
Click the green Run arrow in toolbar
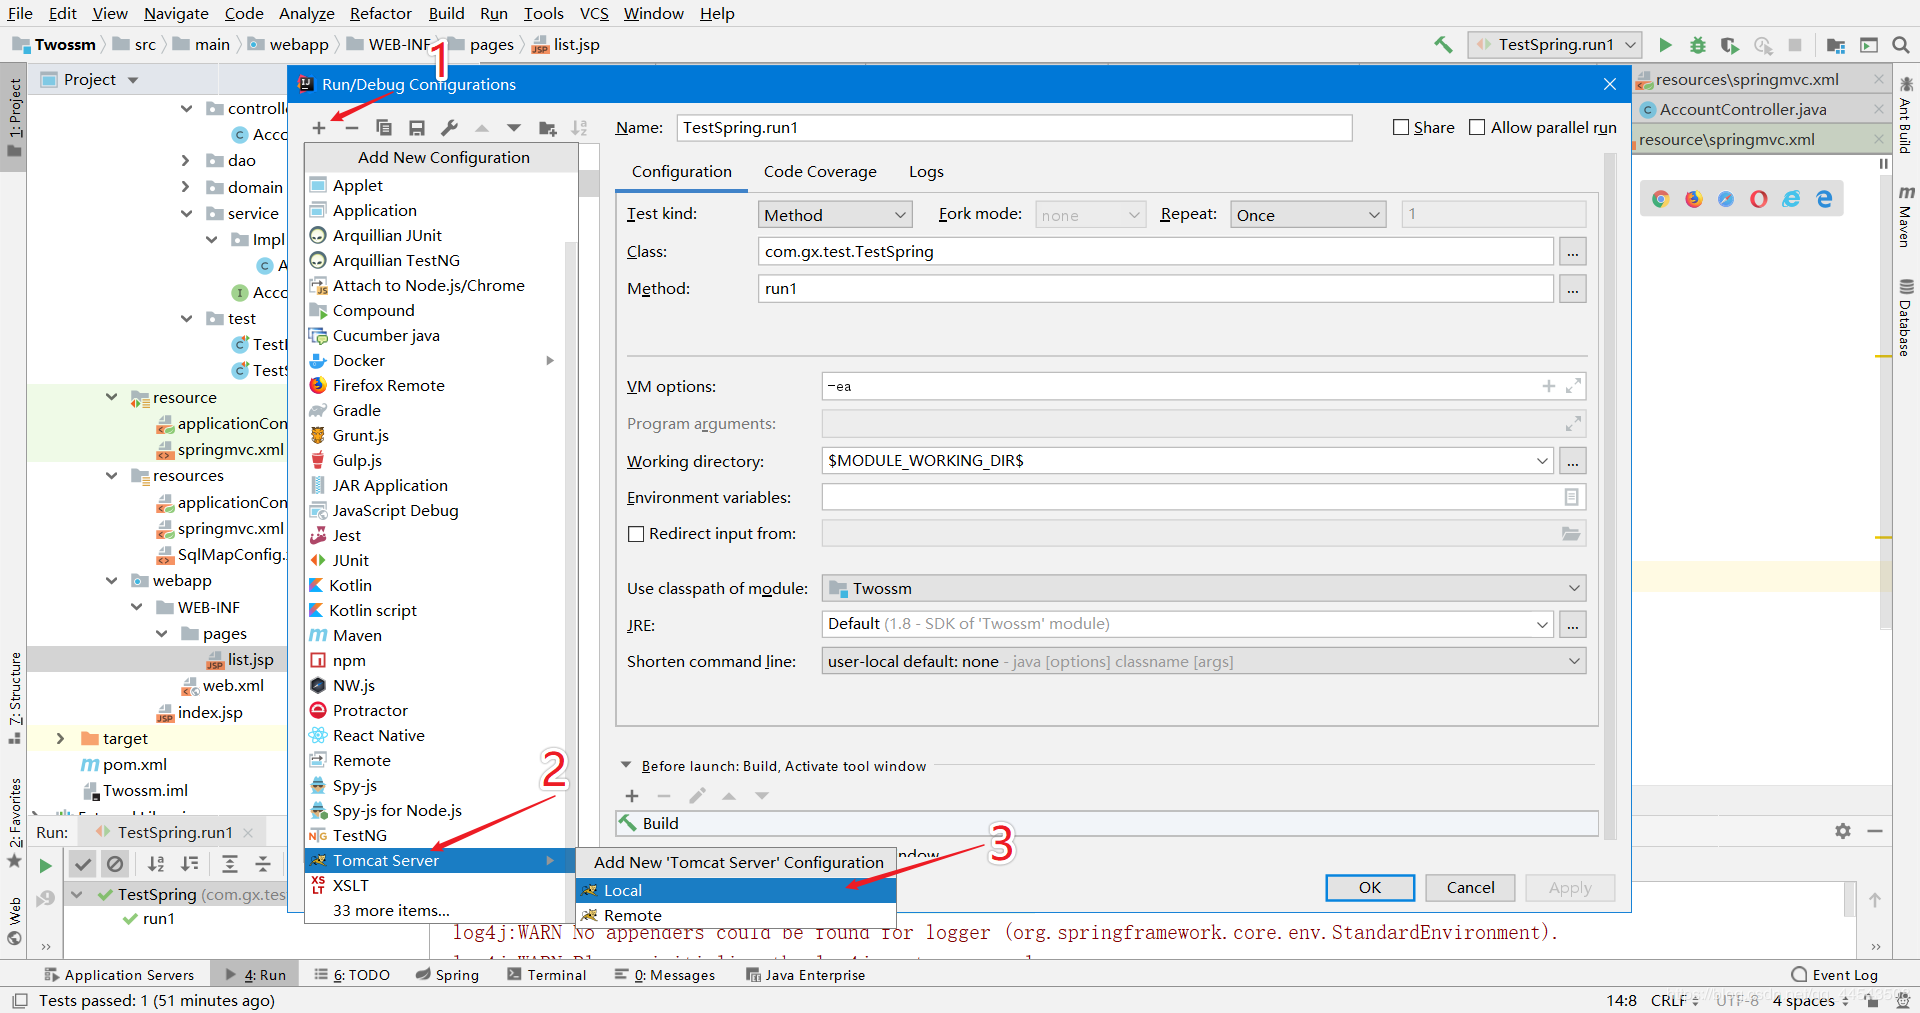tap(1665, 45)
